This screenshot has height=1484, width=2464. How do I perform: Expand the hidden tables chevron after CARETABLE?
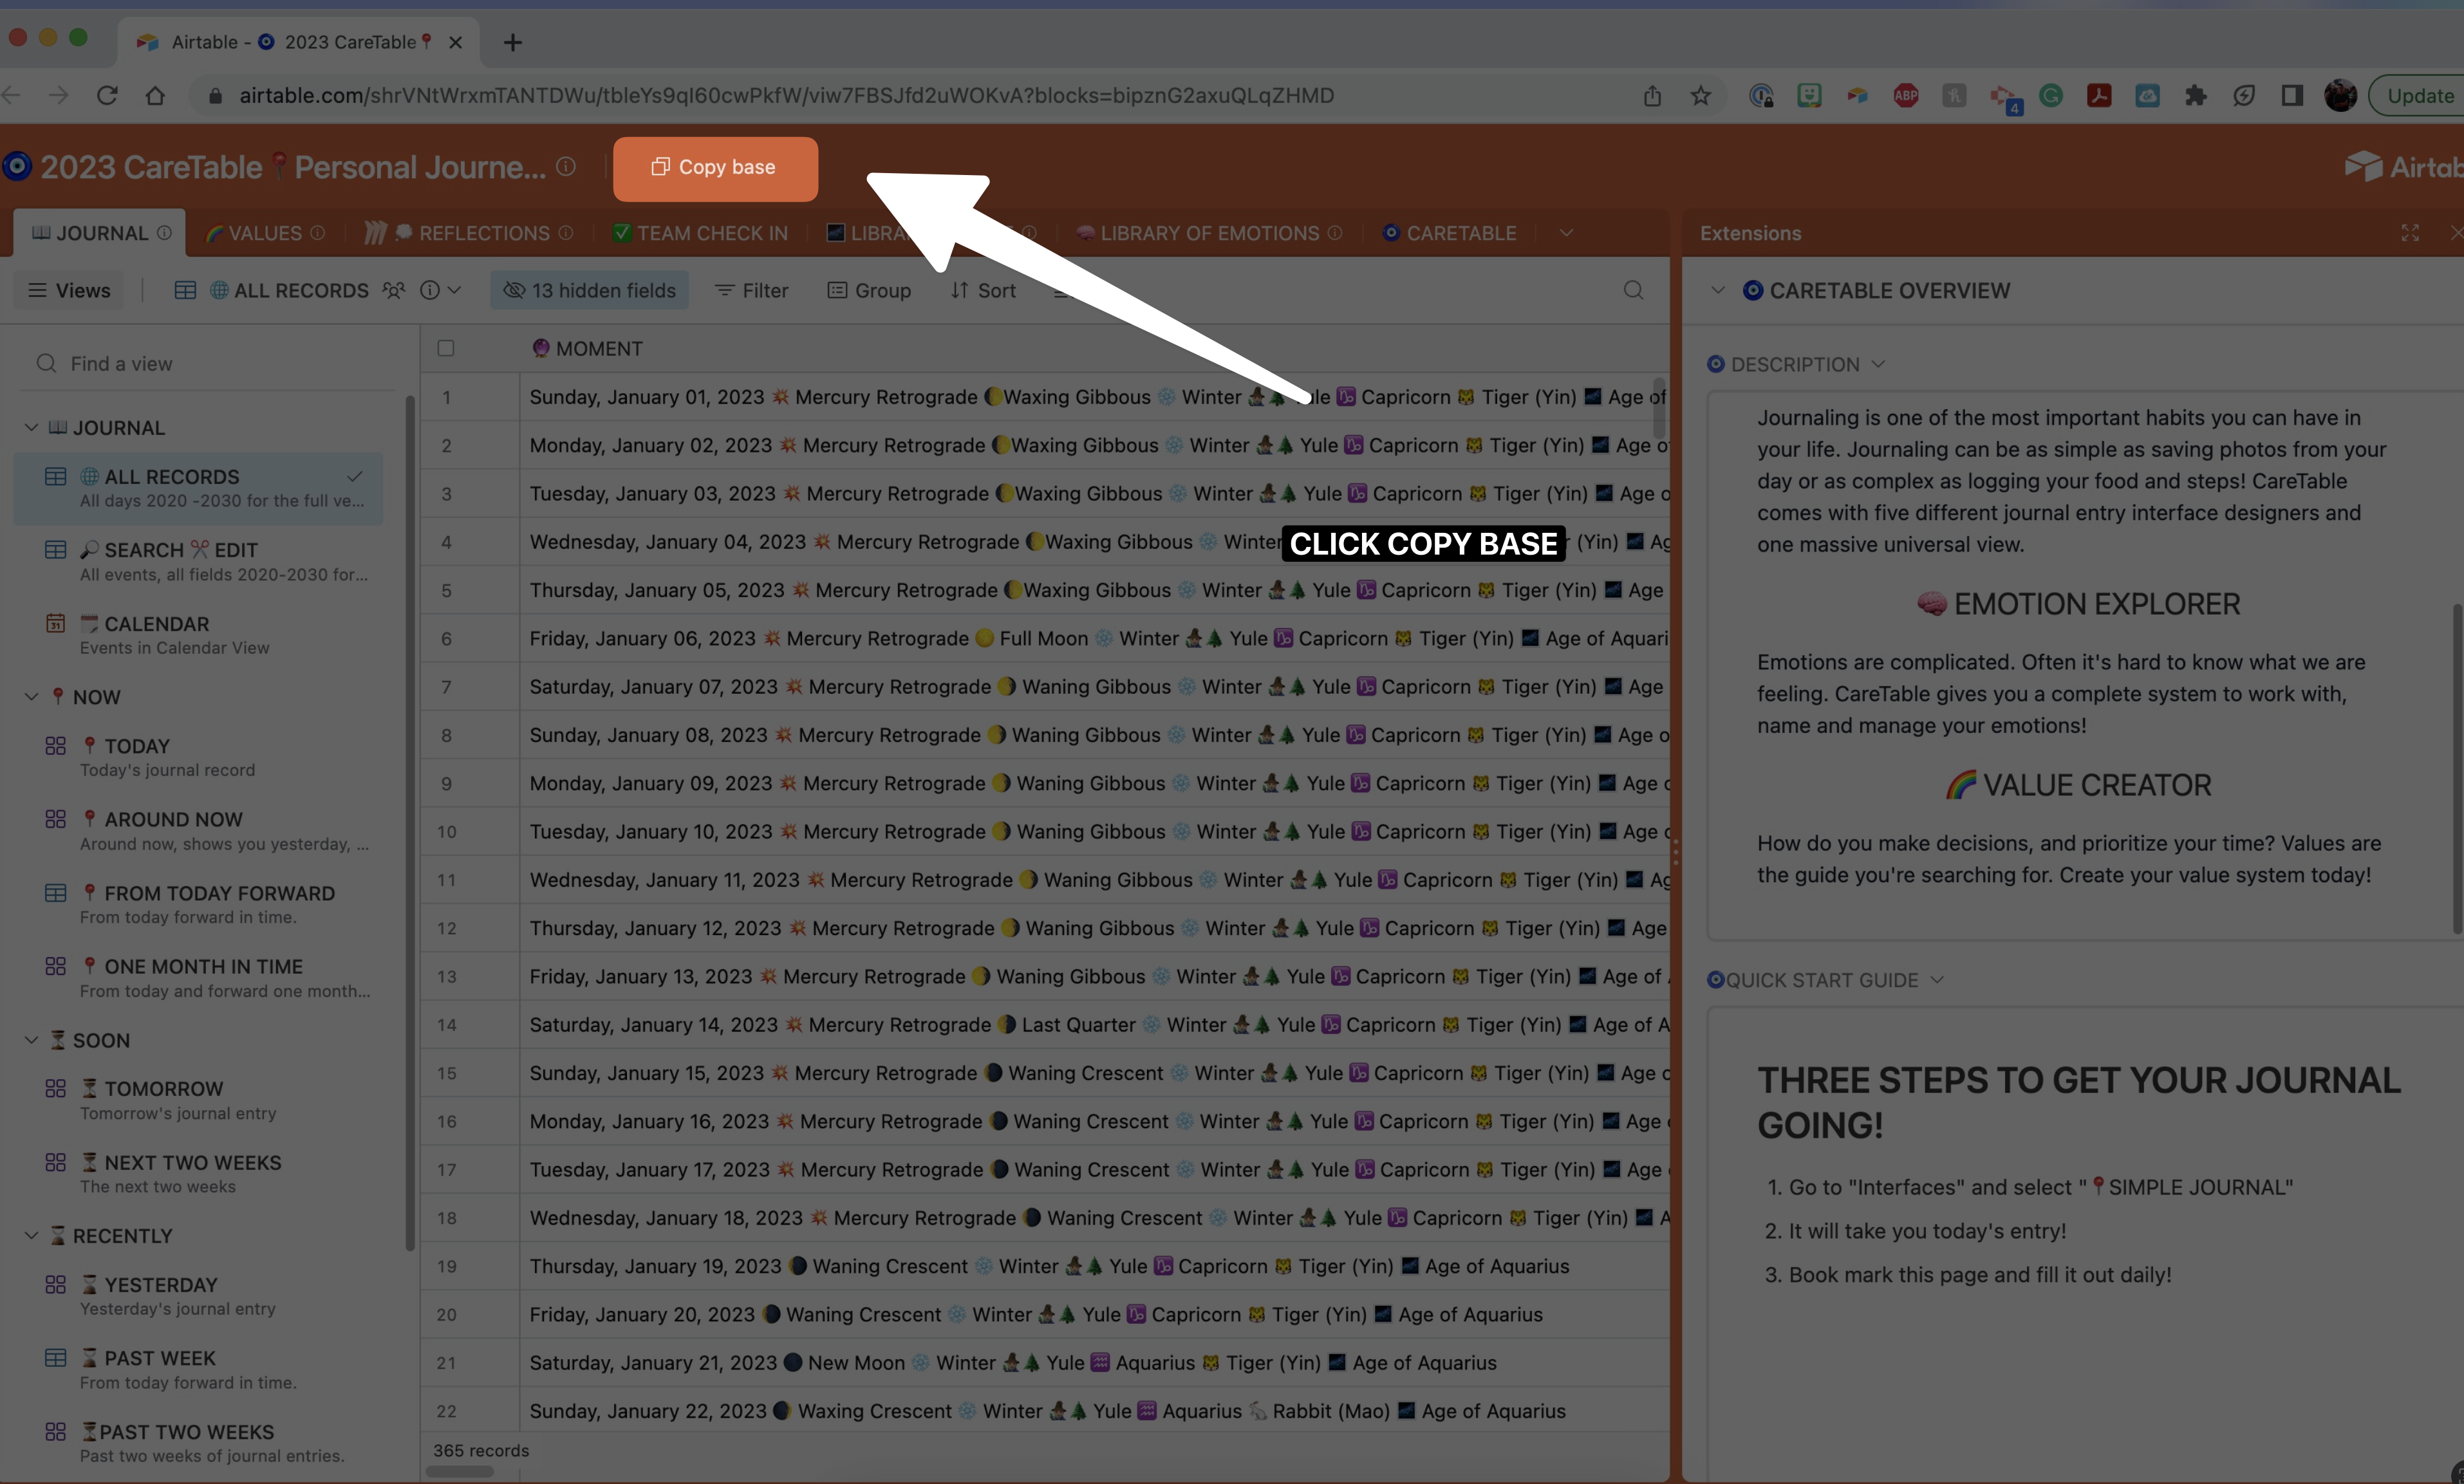point(1566,233)
